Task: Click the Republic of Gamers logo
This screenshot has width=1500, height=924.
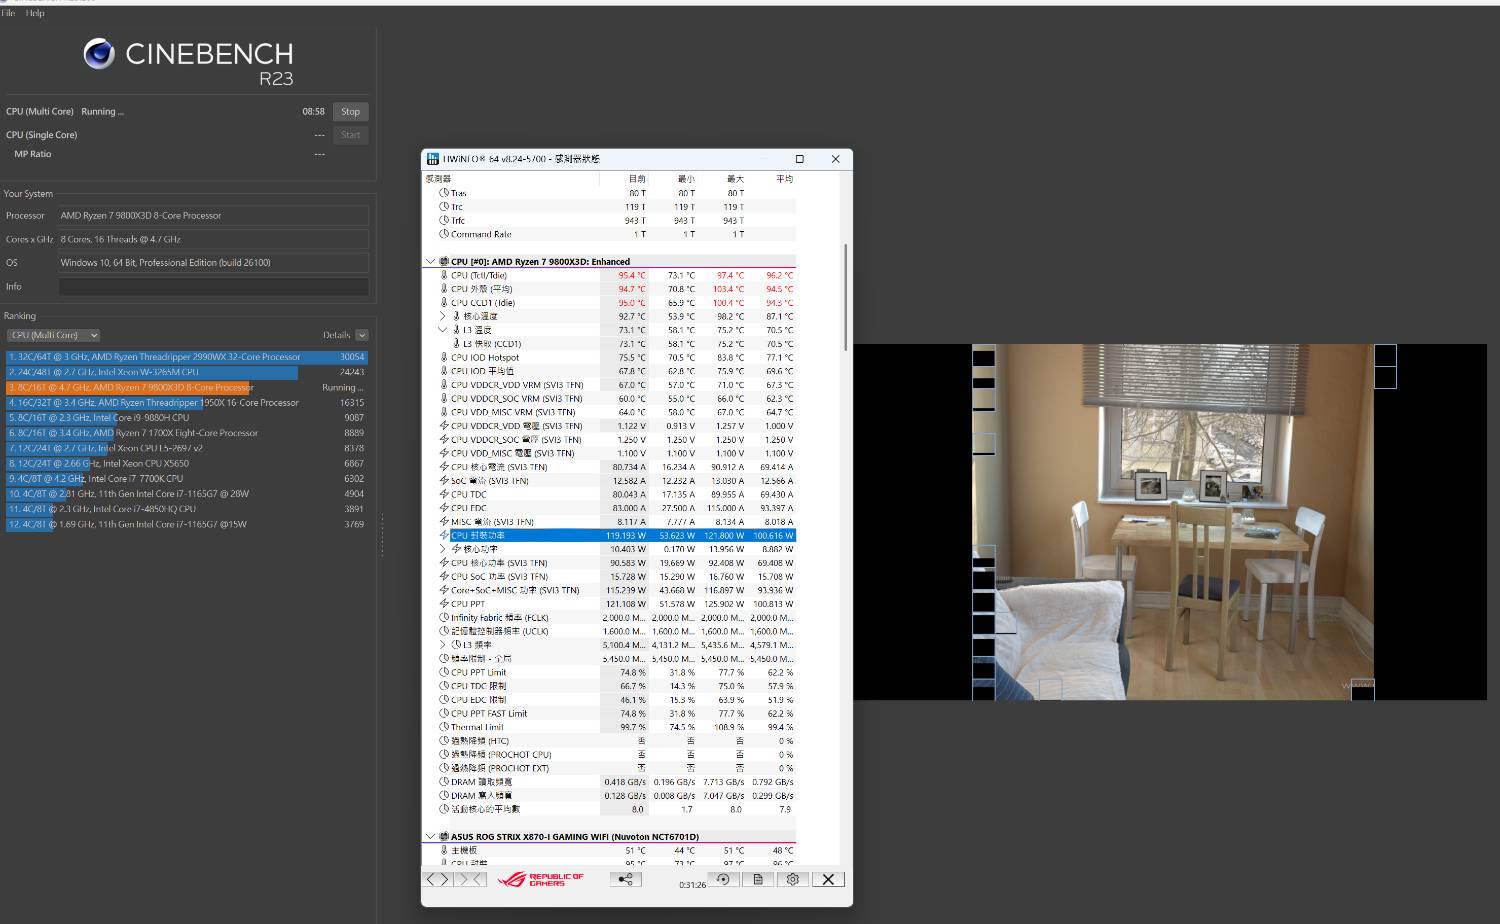Action: pyautogui.click(x=541, y=879)
